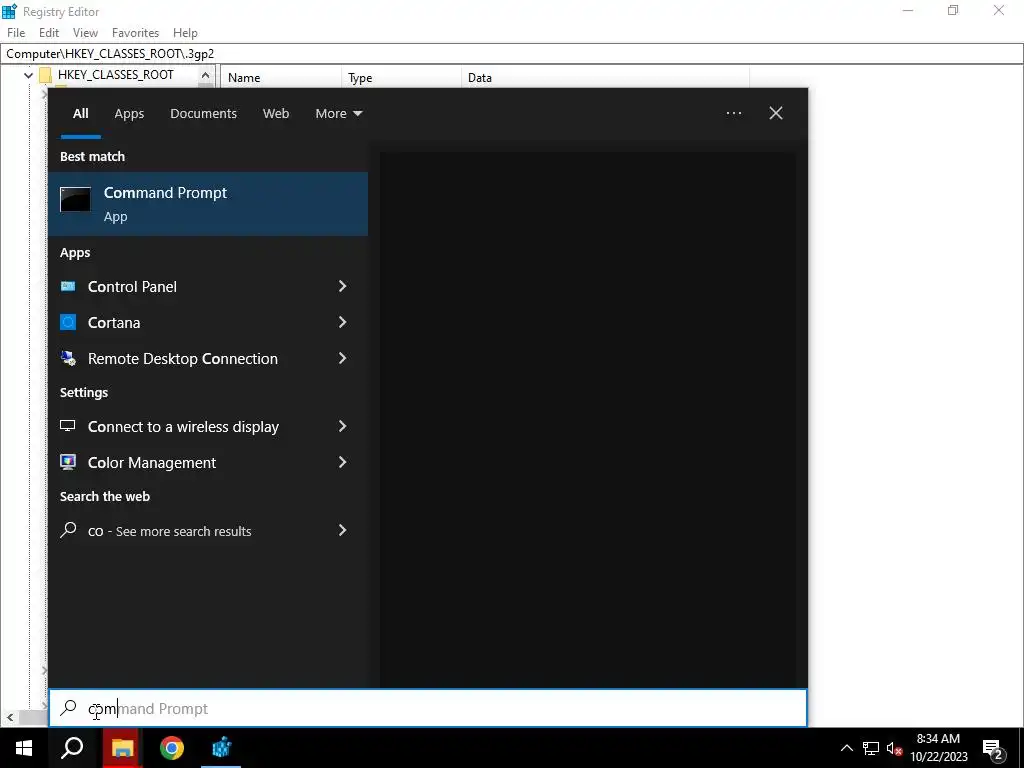Screen dimensions: 1024x768
Task: Switch to the Web search tab
Action: point(276,113)
